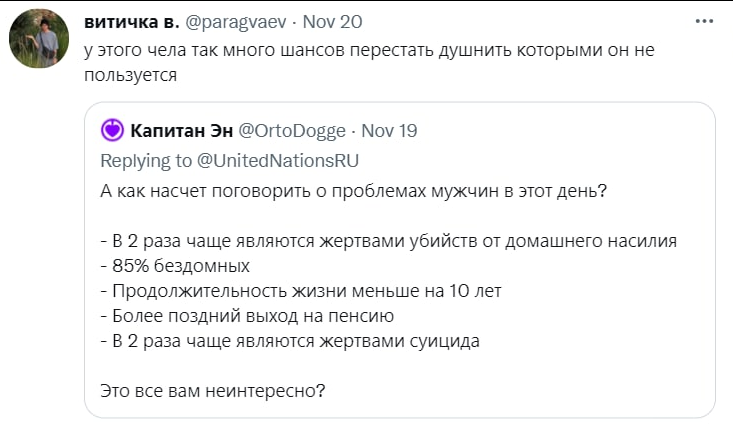Click the line about 'домашнего насилия'
Image resolution: width=733 pixels, height=427 pixels.
point(391,240)
